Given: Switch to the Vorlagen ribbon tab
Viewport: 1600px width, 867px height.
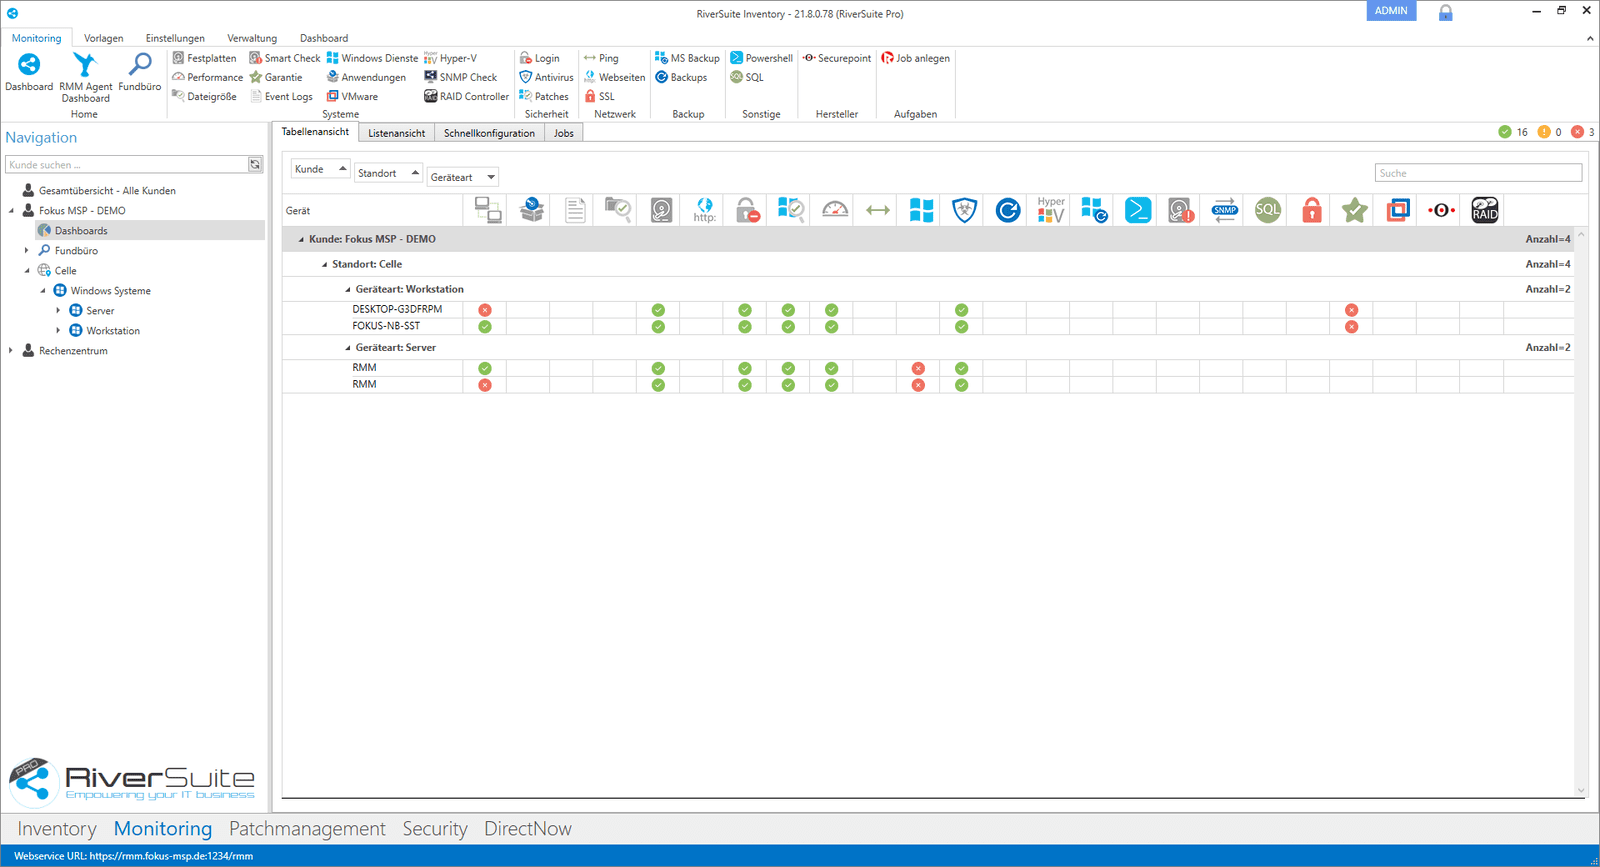Looking at the screenshot, I should point(104,38).
